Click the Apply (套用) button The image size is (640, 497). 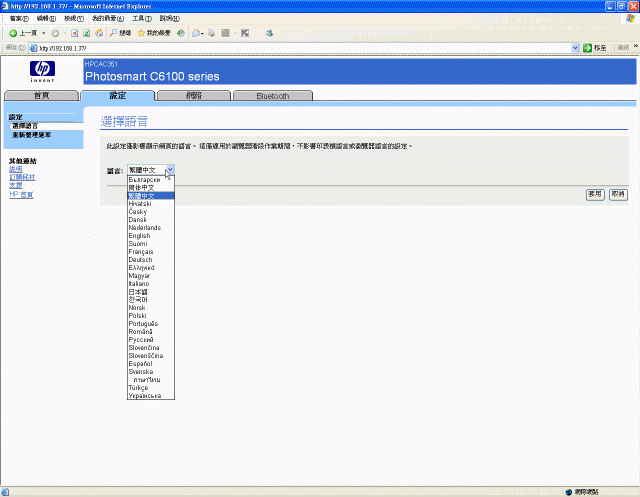click(595, 194)
